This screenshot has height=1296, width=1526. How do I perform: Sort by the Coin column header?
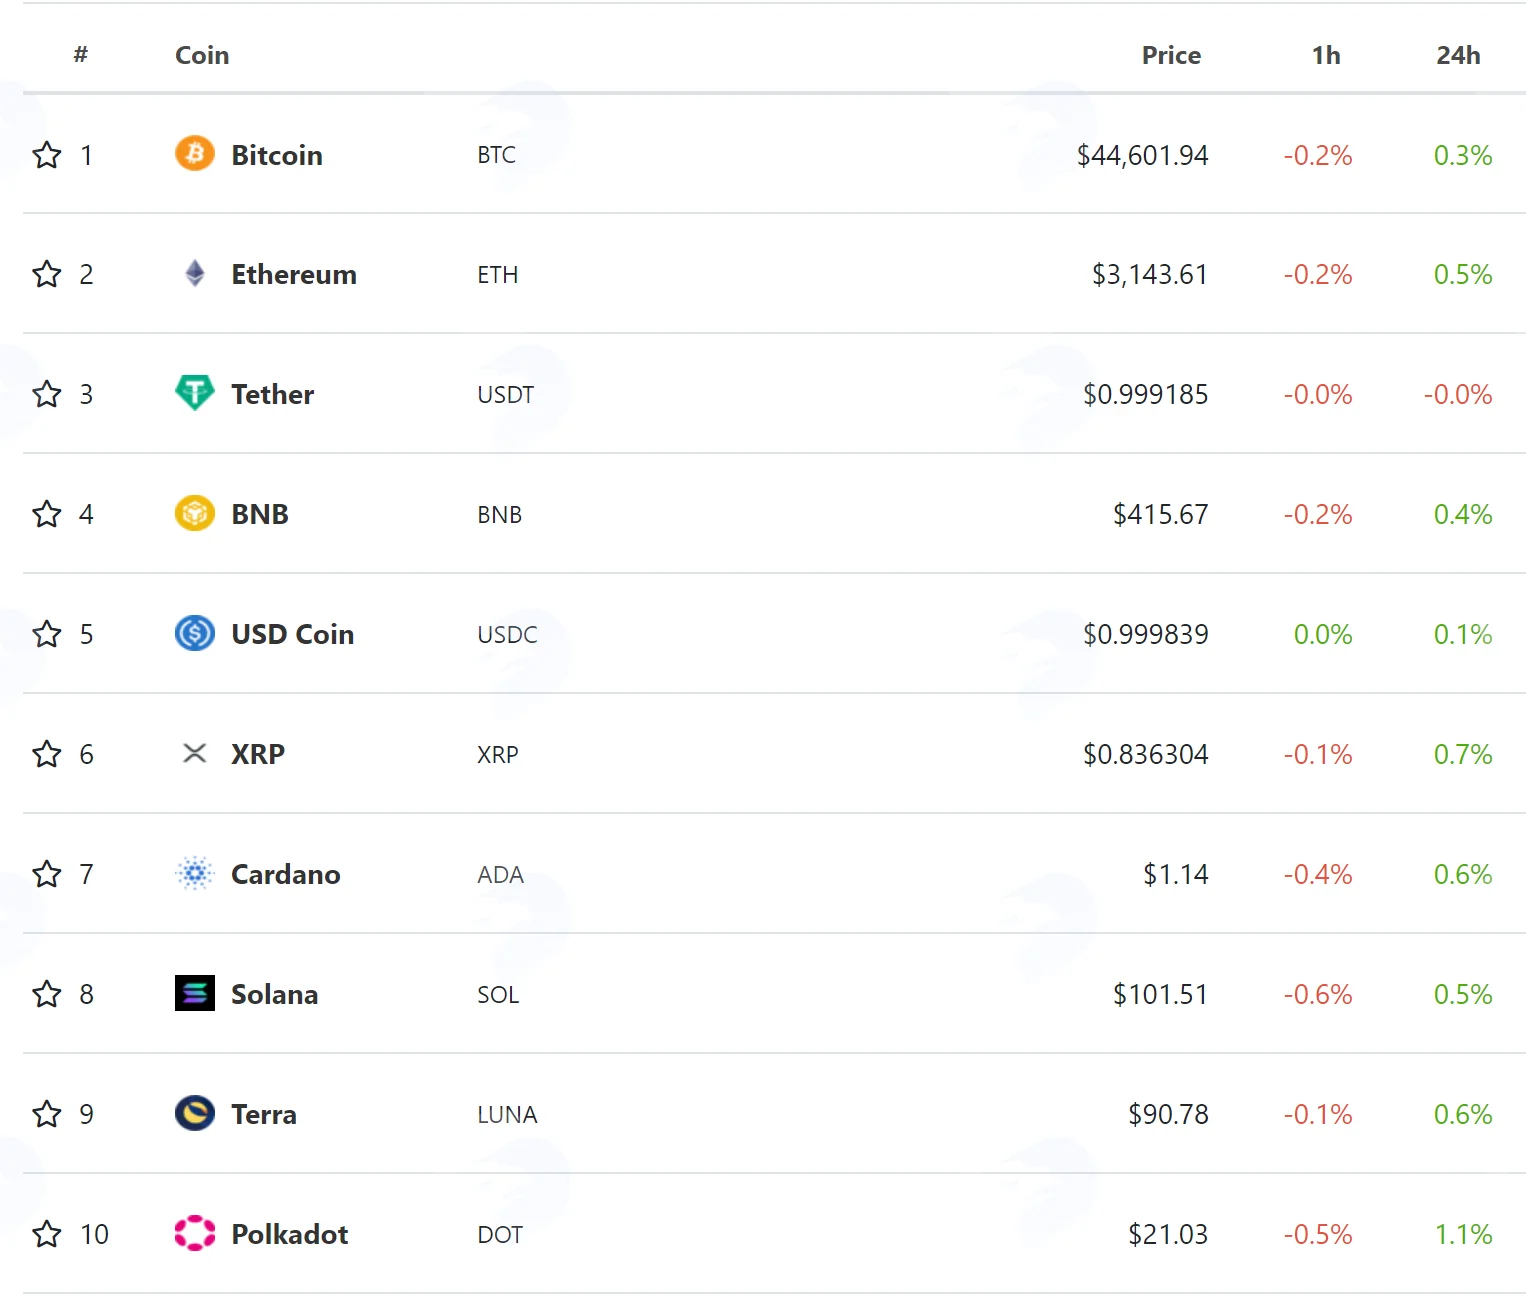[202, 55]
